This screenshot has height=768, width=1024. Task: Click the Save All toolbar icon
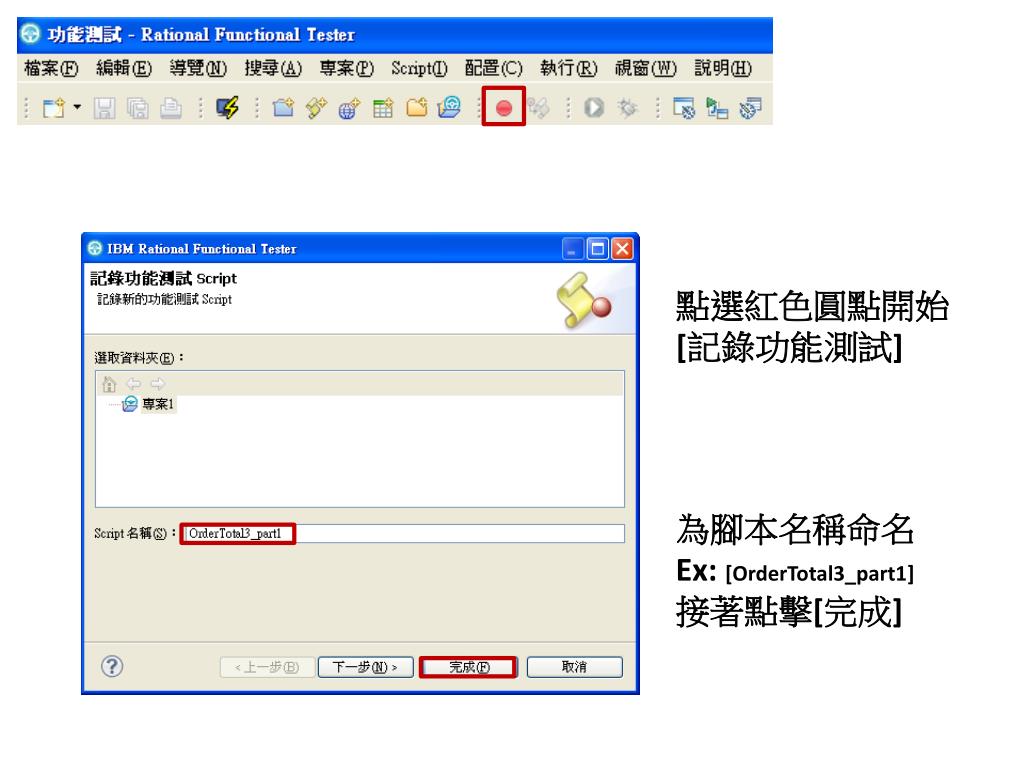137,108
